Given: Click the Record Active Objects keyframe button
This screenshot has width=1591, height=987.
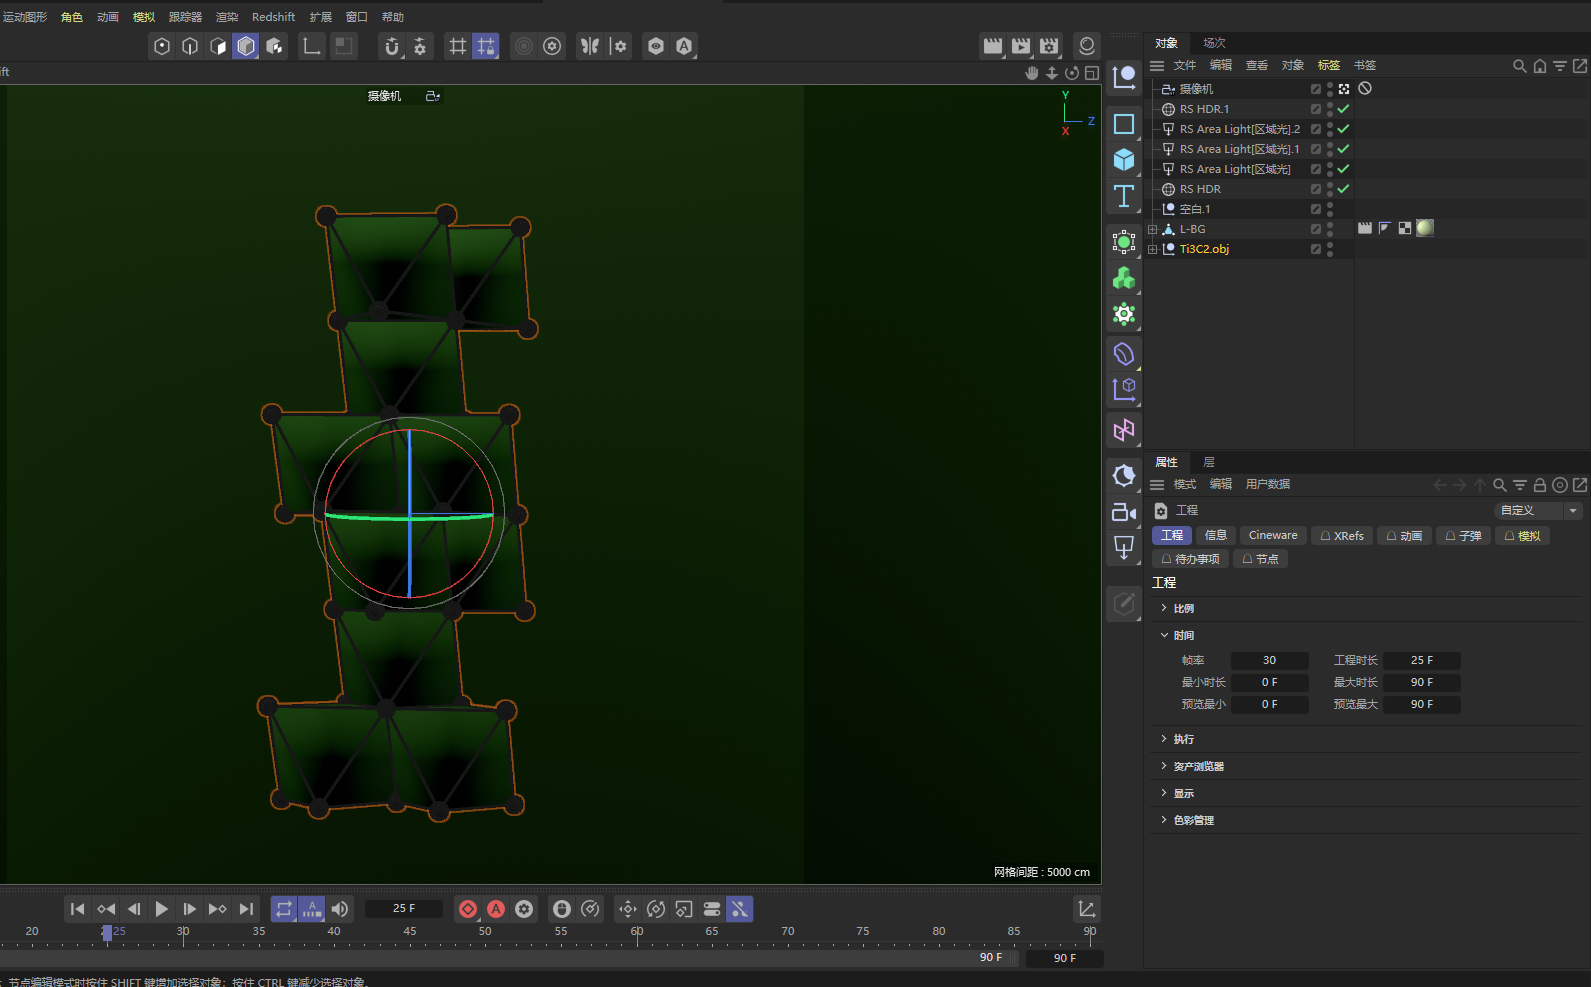Looking at the screenshot, I should pos(468,909).
